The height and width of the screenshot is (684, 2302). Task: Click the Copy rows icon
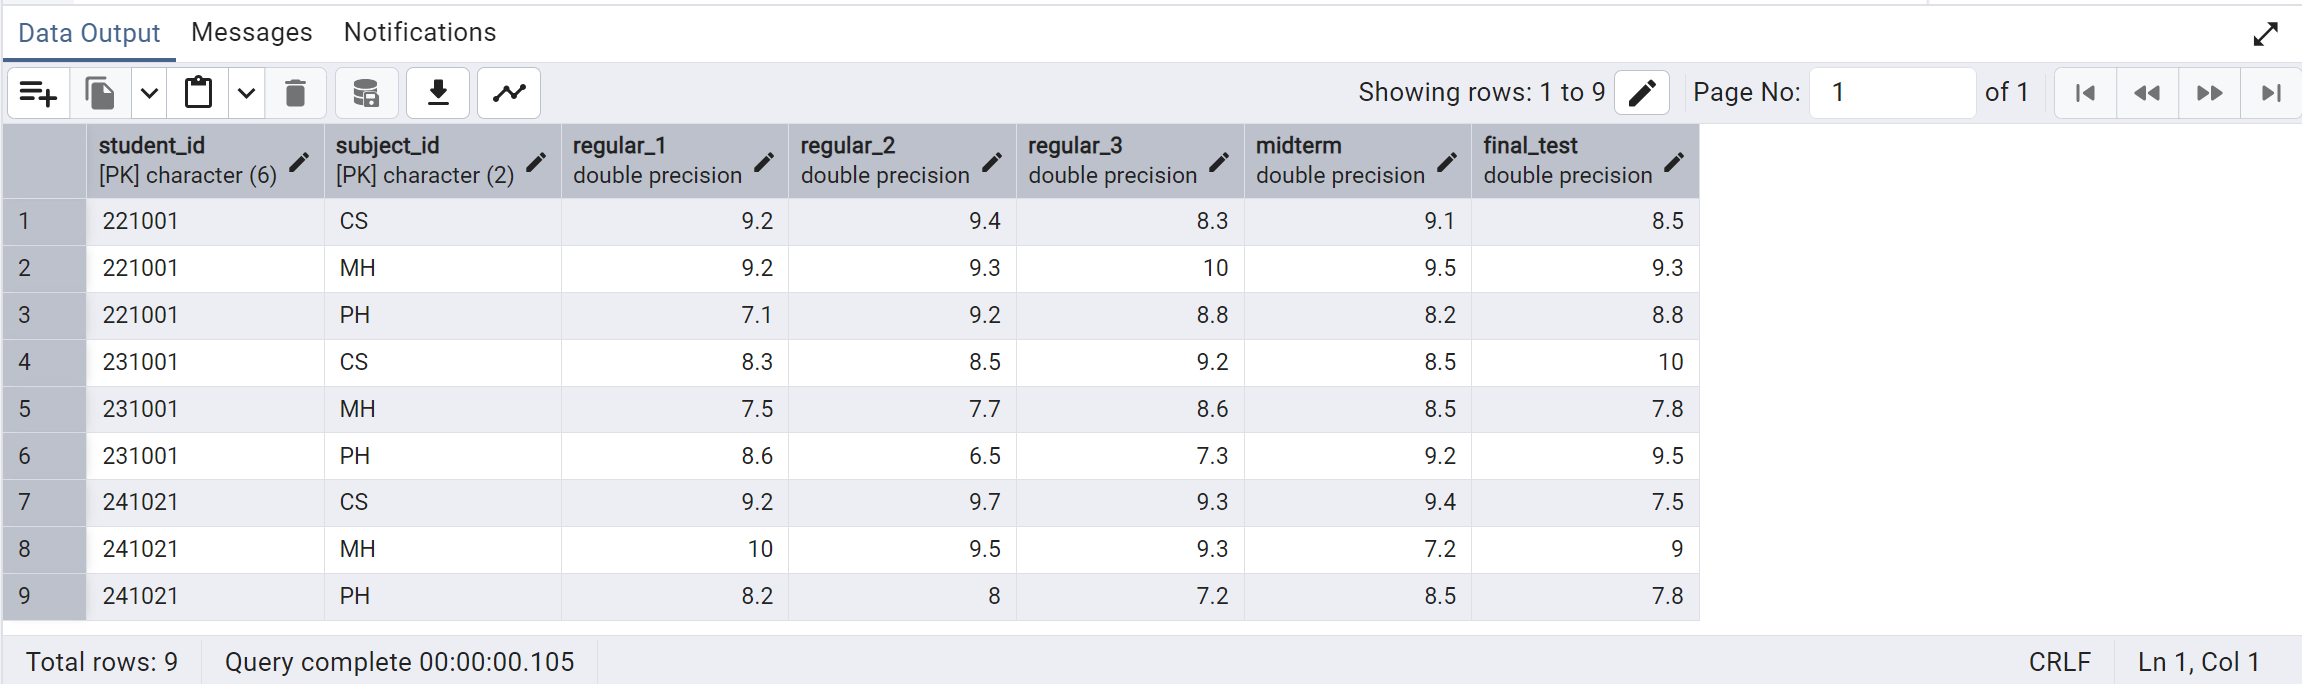[x=100, y=94]
